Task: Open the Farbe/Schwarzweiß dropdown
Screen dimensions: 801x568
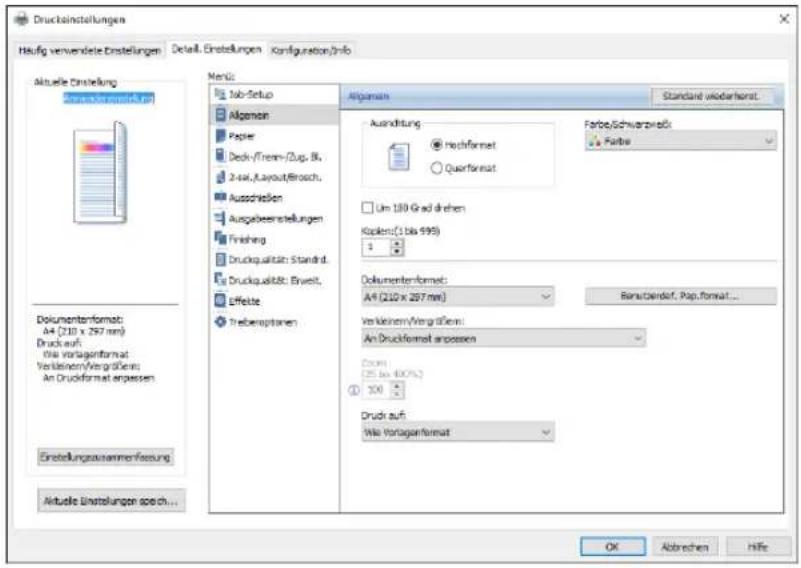Action: click(680, 141)
